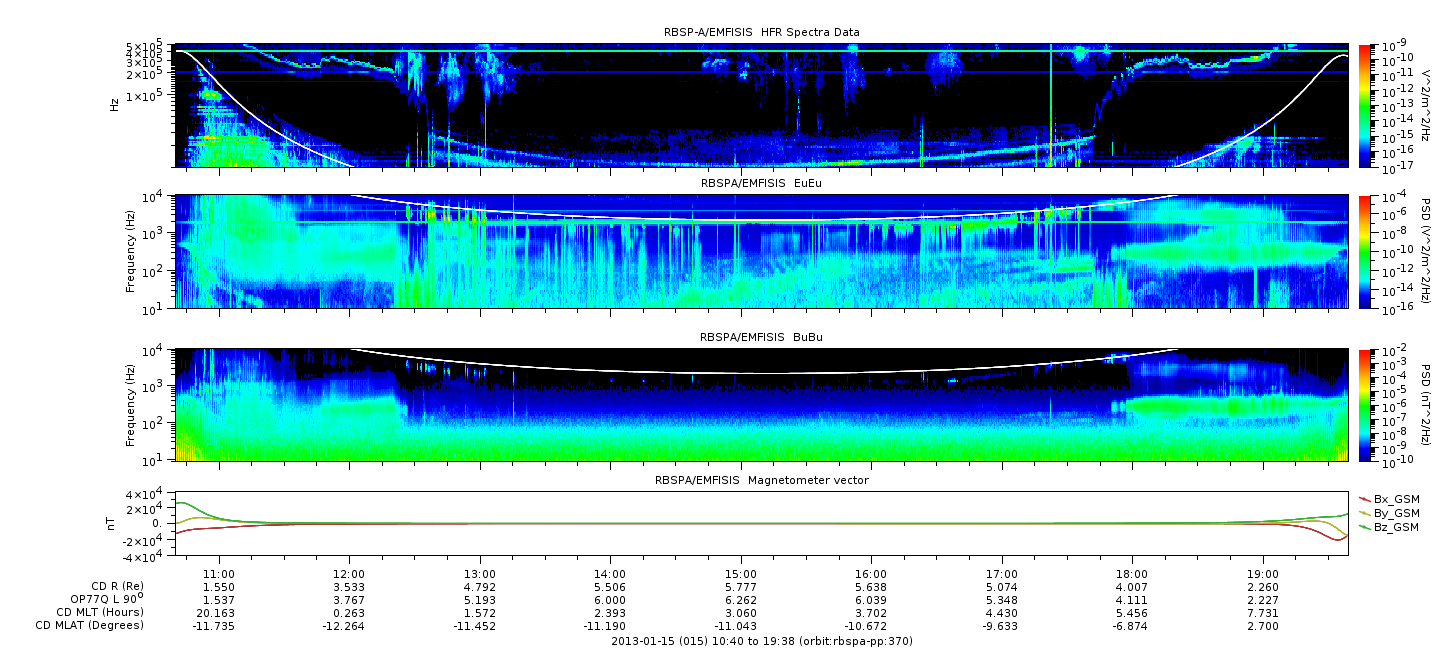This screenshot has width=1447, height=658.
Task: Click the HFR Spectra color bar
Action: click(1365, 104)
